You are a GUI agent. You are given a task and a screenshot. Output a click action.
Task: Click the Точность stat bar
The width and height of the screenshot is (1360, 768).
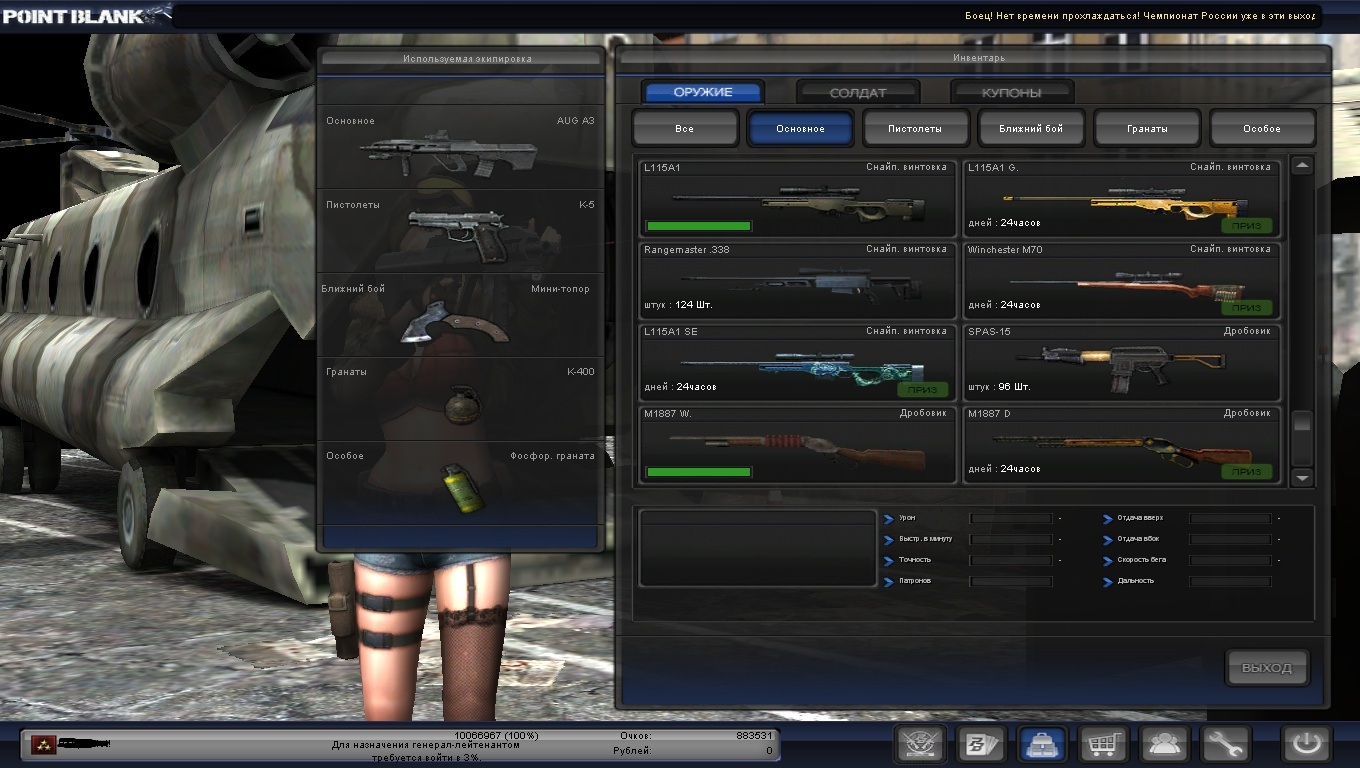pos(1011,560)
